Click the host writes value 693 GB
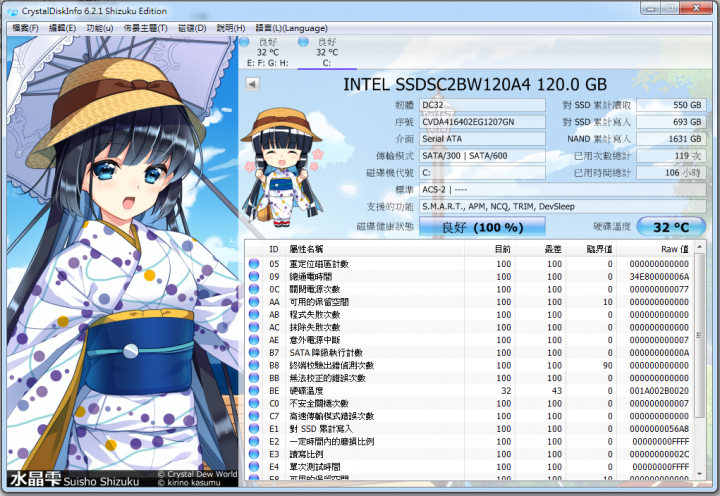This screenshot has height=496, width=720. click(x=671, y=122)
